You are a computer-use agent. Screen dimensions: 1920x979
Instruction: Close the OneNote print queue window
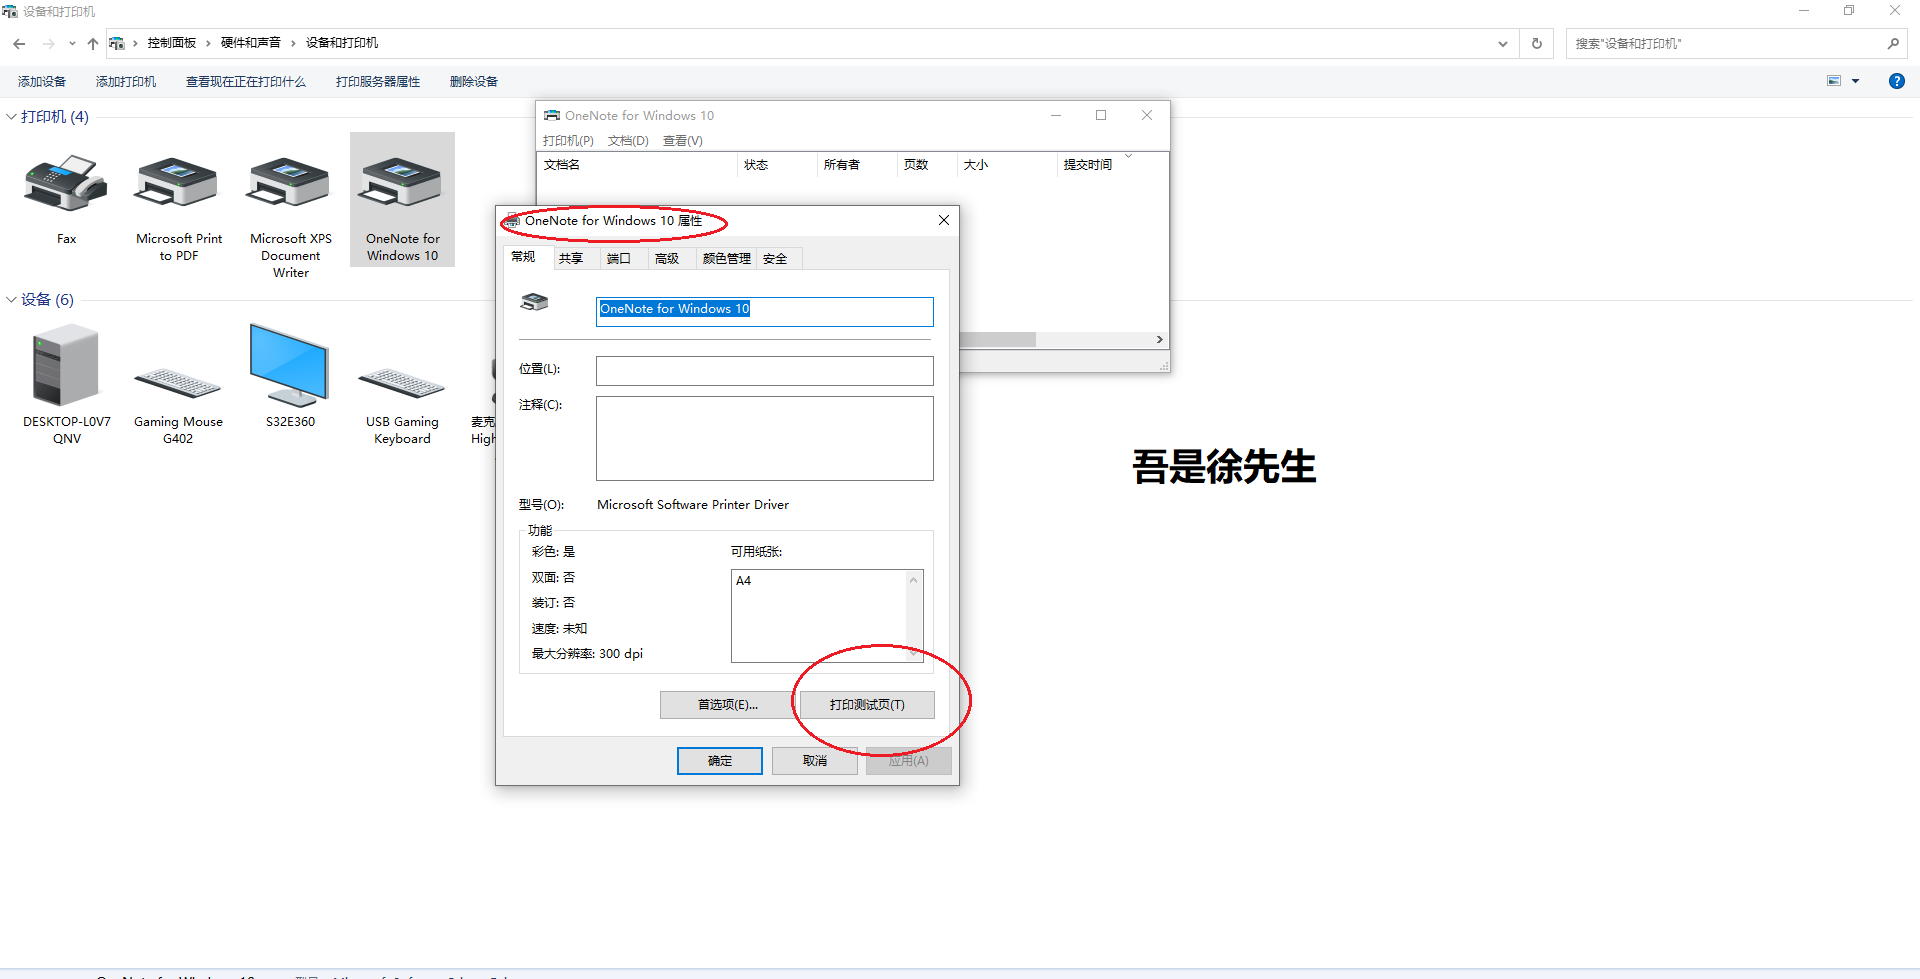[x=1147, y=115]
